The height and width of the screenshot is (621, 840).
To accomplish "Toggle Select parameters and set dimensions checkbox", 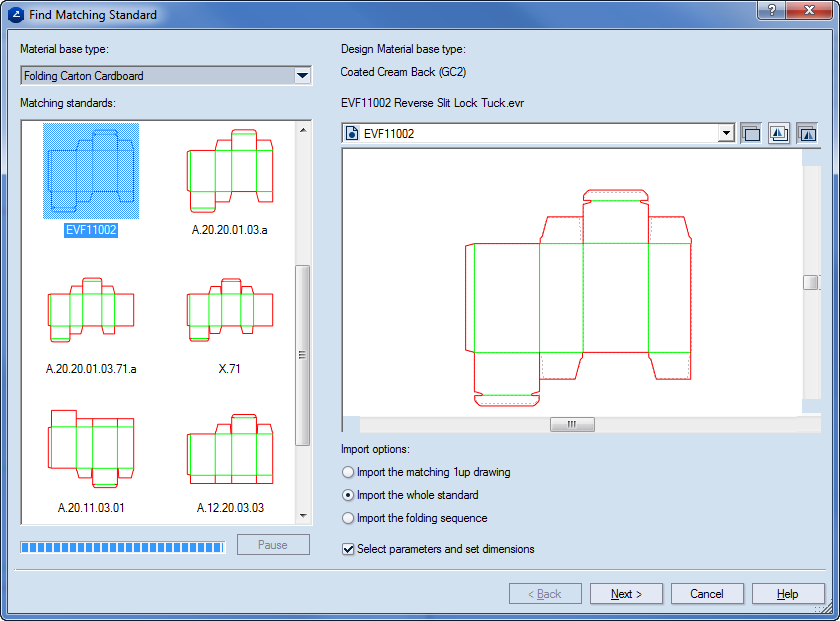I will [x=348, y=549].
